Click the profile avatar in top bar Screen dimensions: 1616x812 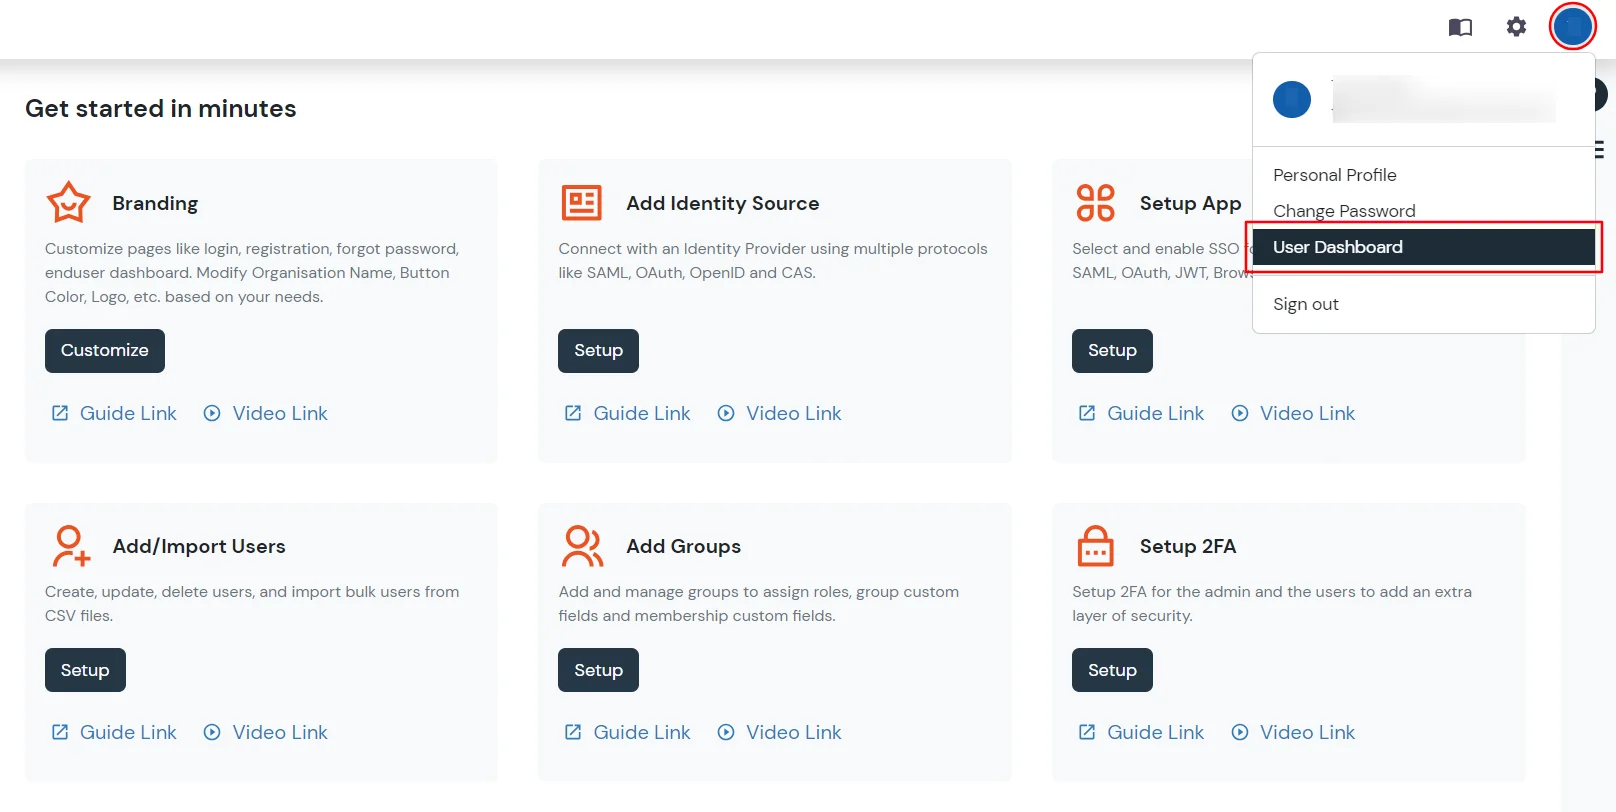pos(1572,26)
